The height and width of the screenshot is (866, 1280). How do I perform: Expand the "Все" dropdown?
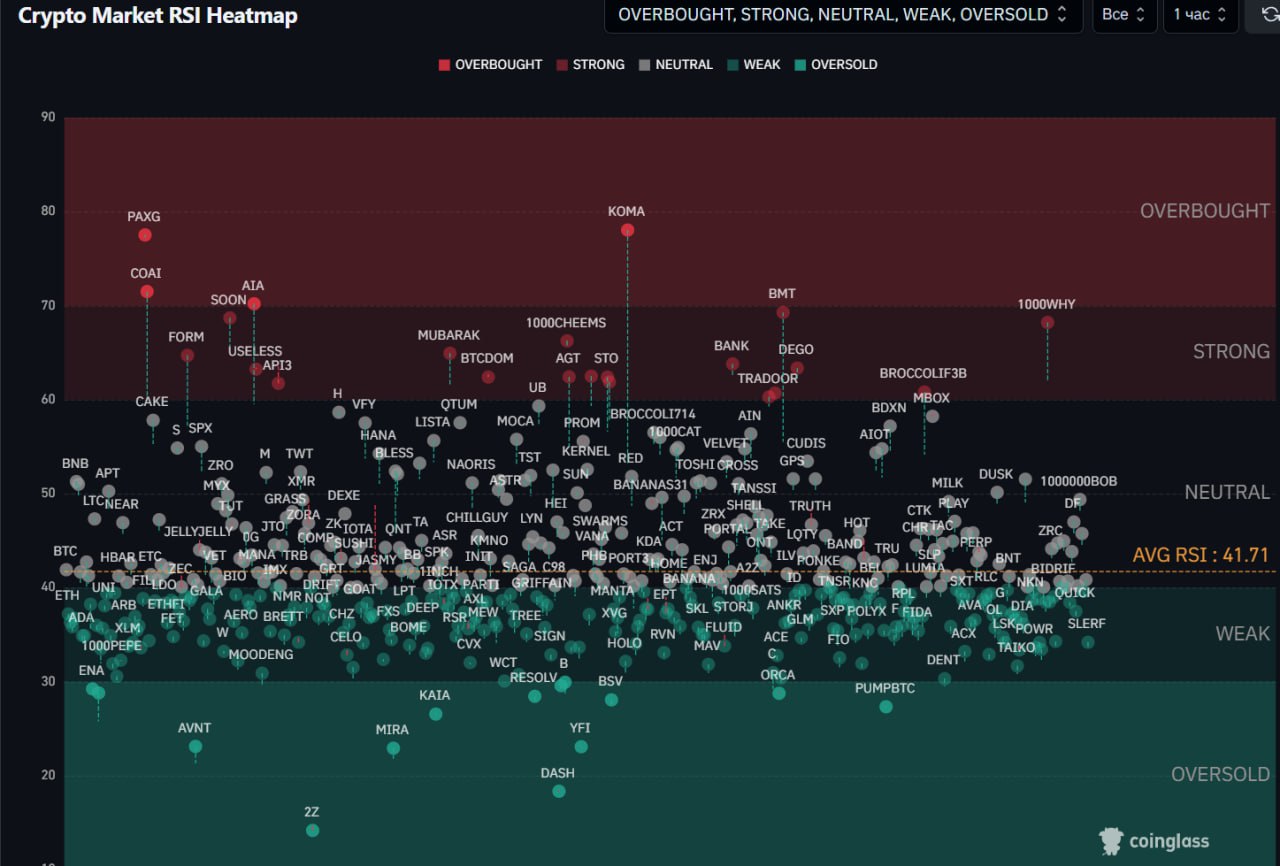pos(1124,15)
